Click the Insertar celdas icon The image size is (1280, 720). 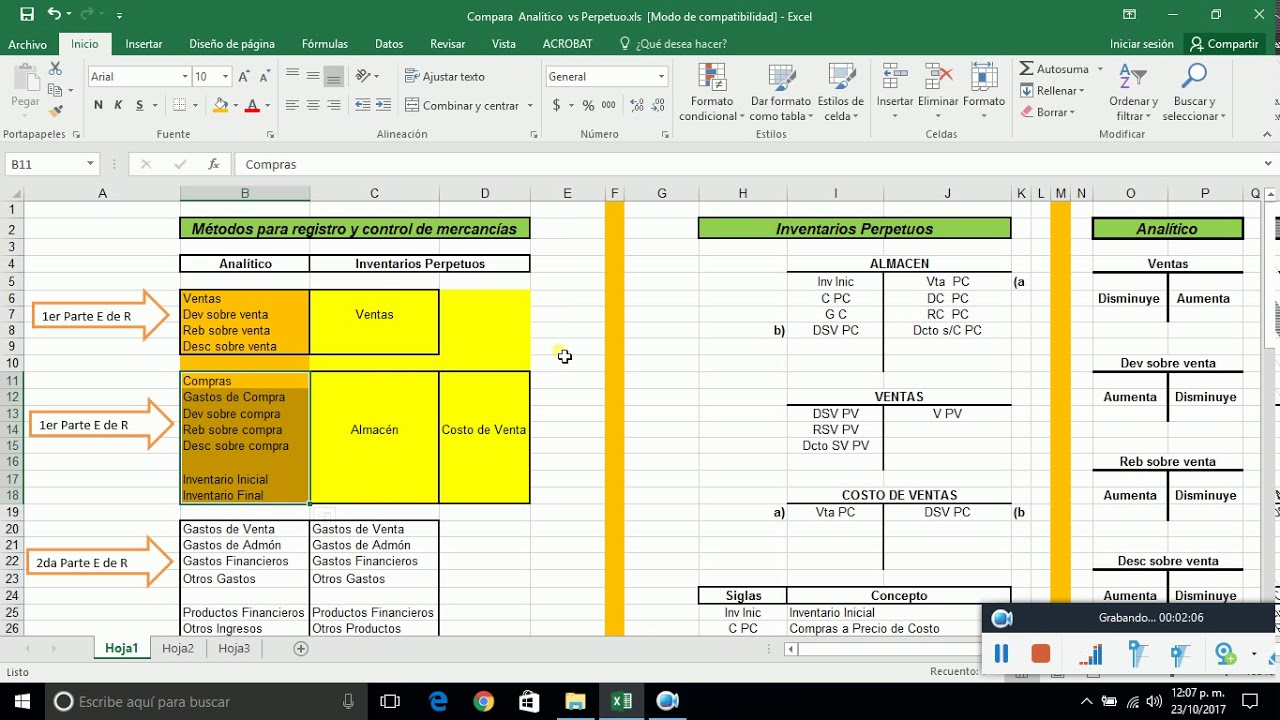click(894, 78)
